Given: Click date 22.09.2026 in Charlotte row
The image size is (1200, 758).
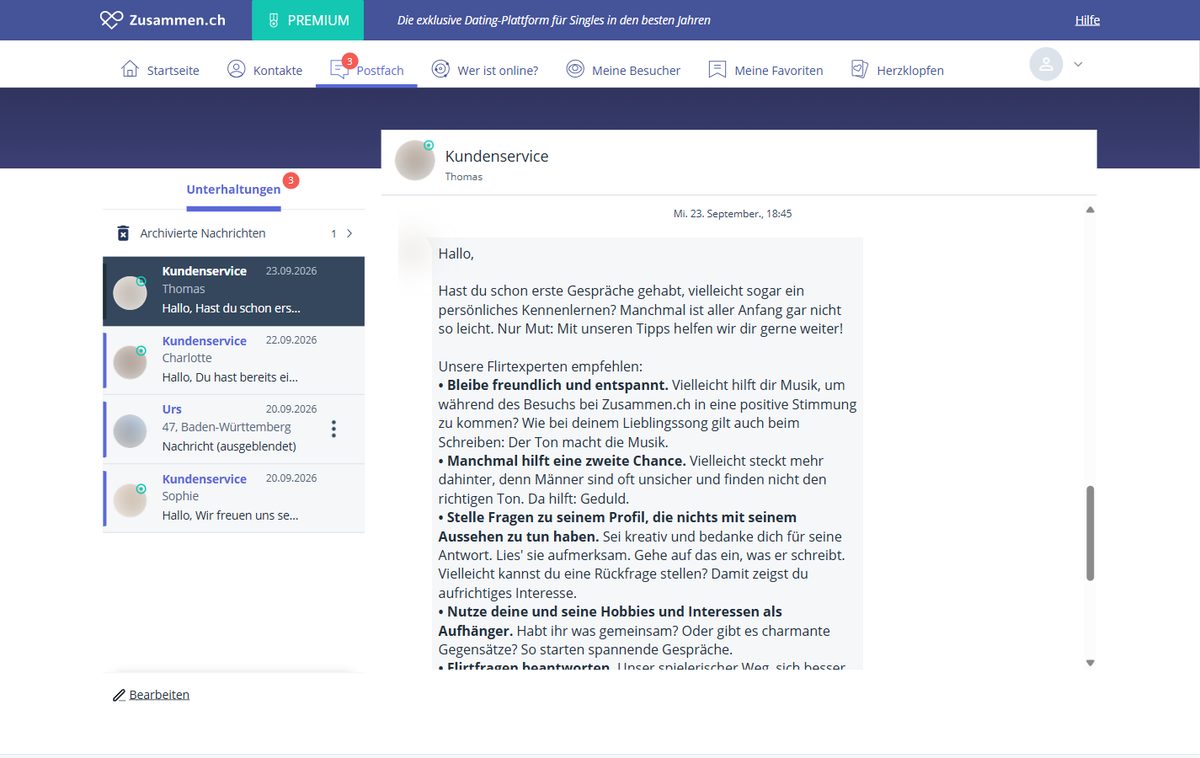Looking at the screenshot, I should (x=291, y=340).
